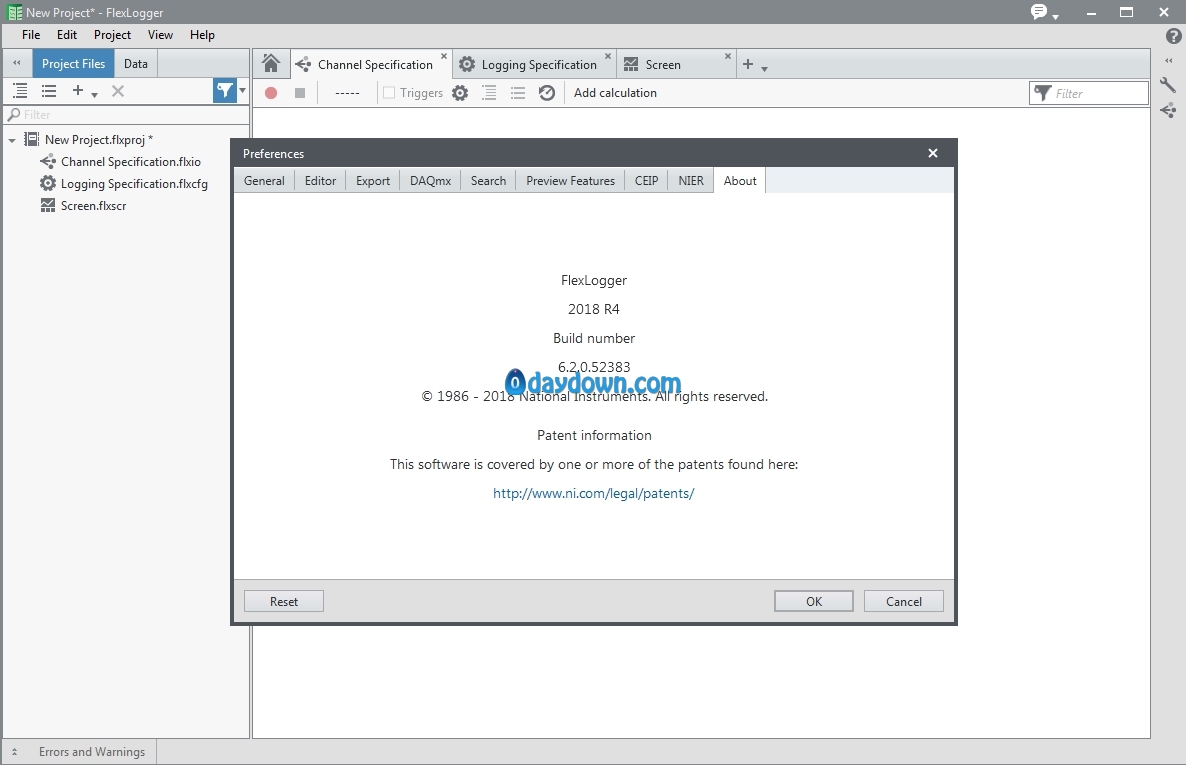
Task: Open the ni.com legal patents link
Action: pyautogui.click(x=594, y=493)
